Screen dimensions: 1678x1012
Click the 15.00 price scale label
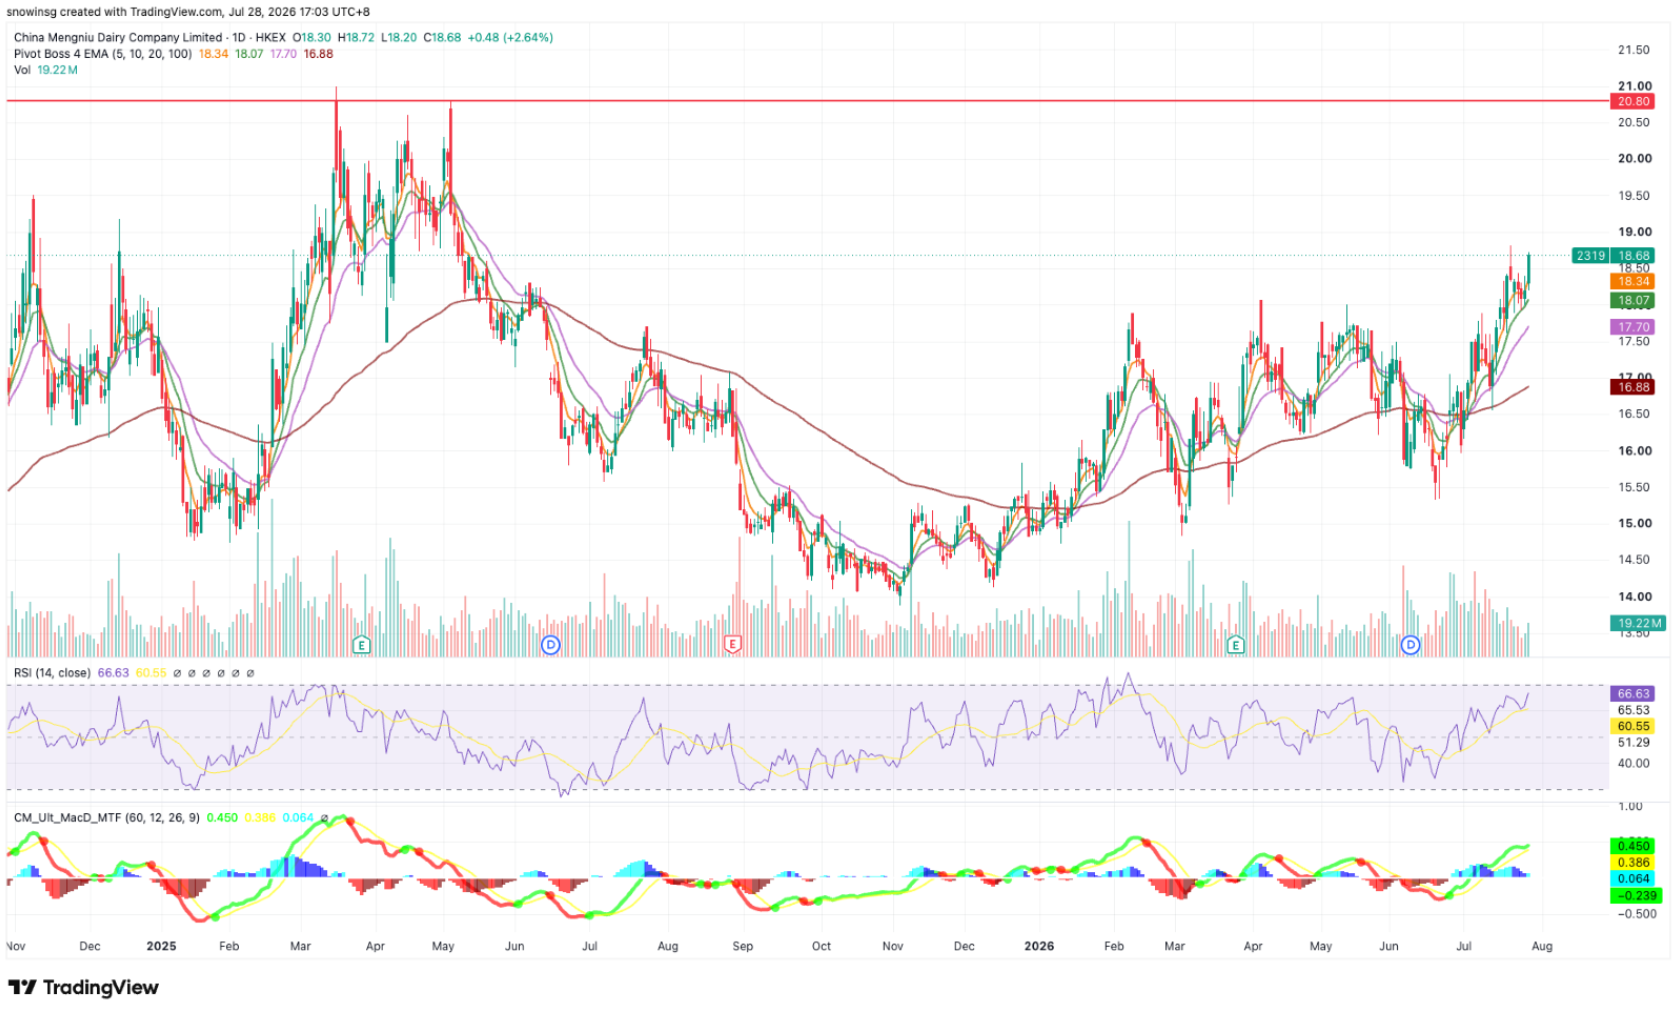pyautogui.click(x=1634, y=524)
